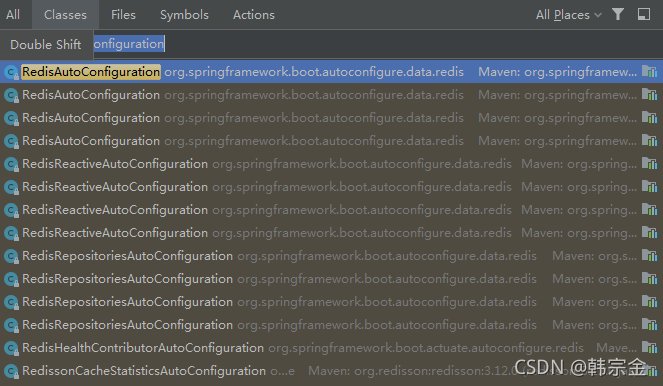Image resolution: width=663 pixels, height=386 pixels.
Task: Open the Files tab
Action: (123, 15)
